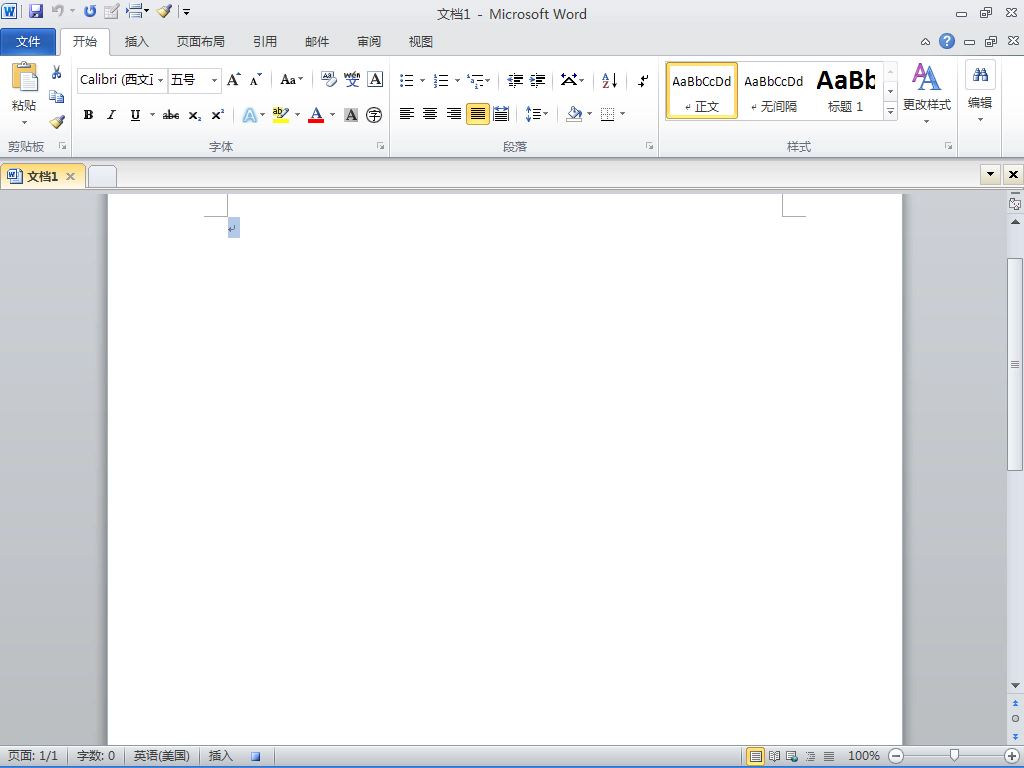Click the Paste clipboard icon

[x=25, y=79]
